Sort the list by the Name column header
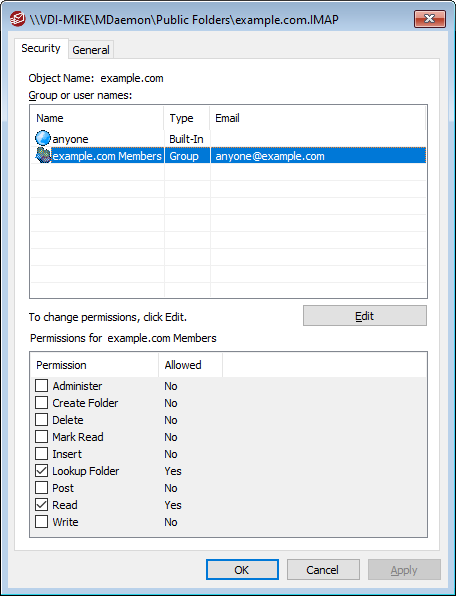This screenshot has height=596, width=456. click(x=97, y=118)
